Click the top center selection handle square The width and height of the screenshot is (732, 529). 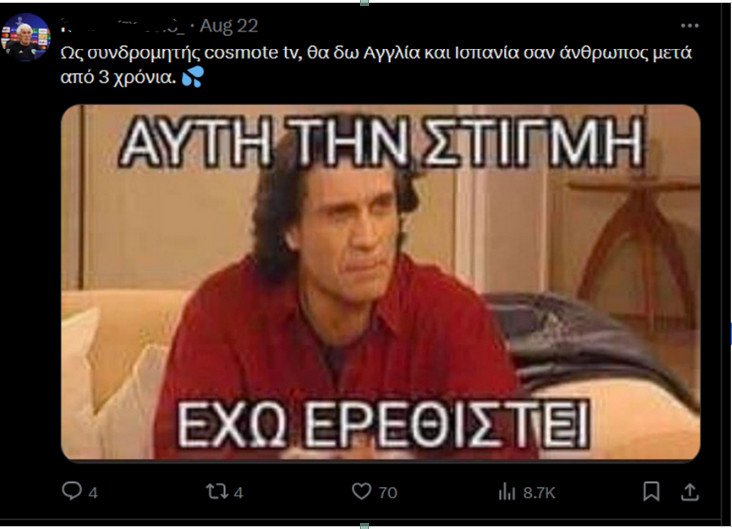365,2
